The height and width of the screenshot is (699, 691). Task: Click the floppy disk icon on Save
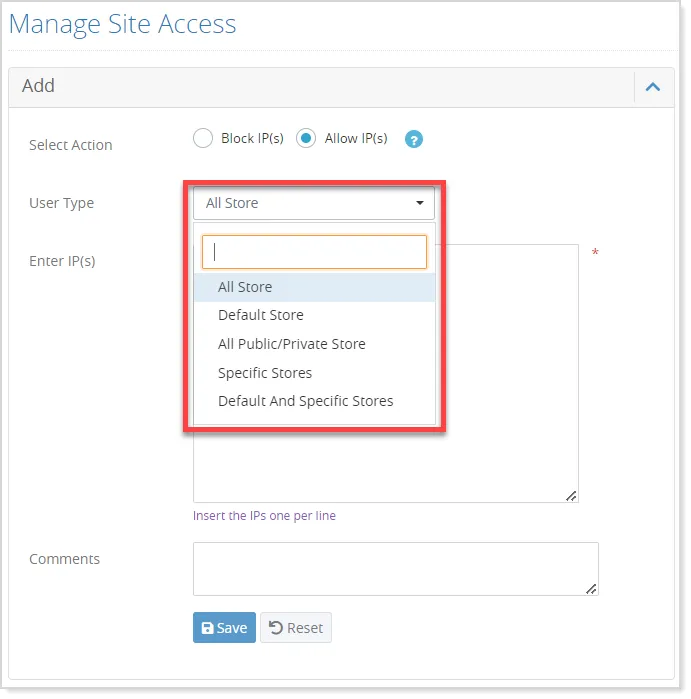(x=207, y=628)
